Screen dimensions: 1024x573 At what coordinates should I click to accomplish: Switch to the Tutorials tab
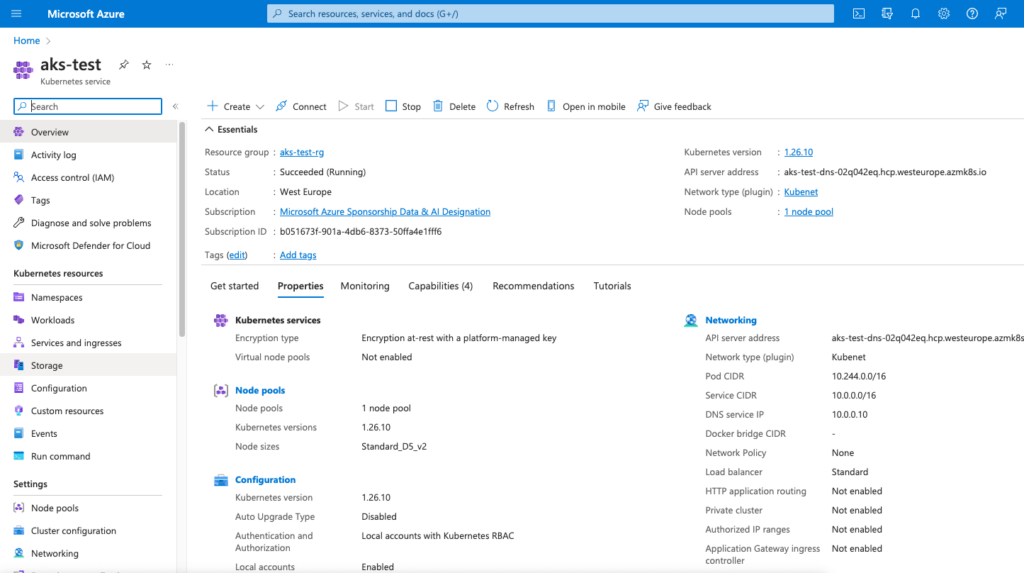pos(612,286)
